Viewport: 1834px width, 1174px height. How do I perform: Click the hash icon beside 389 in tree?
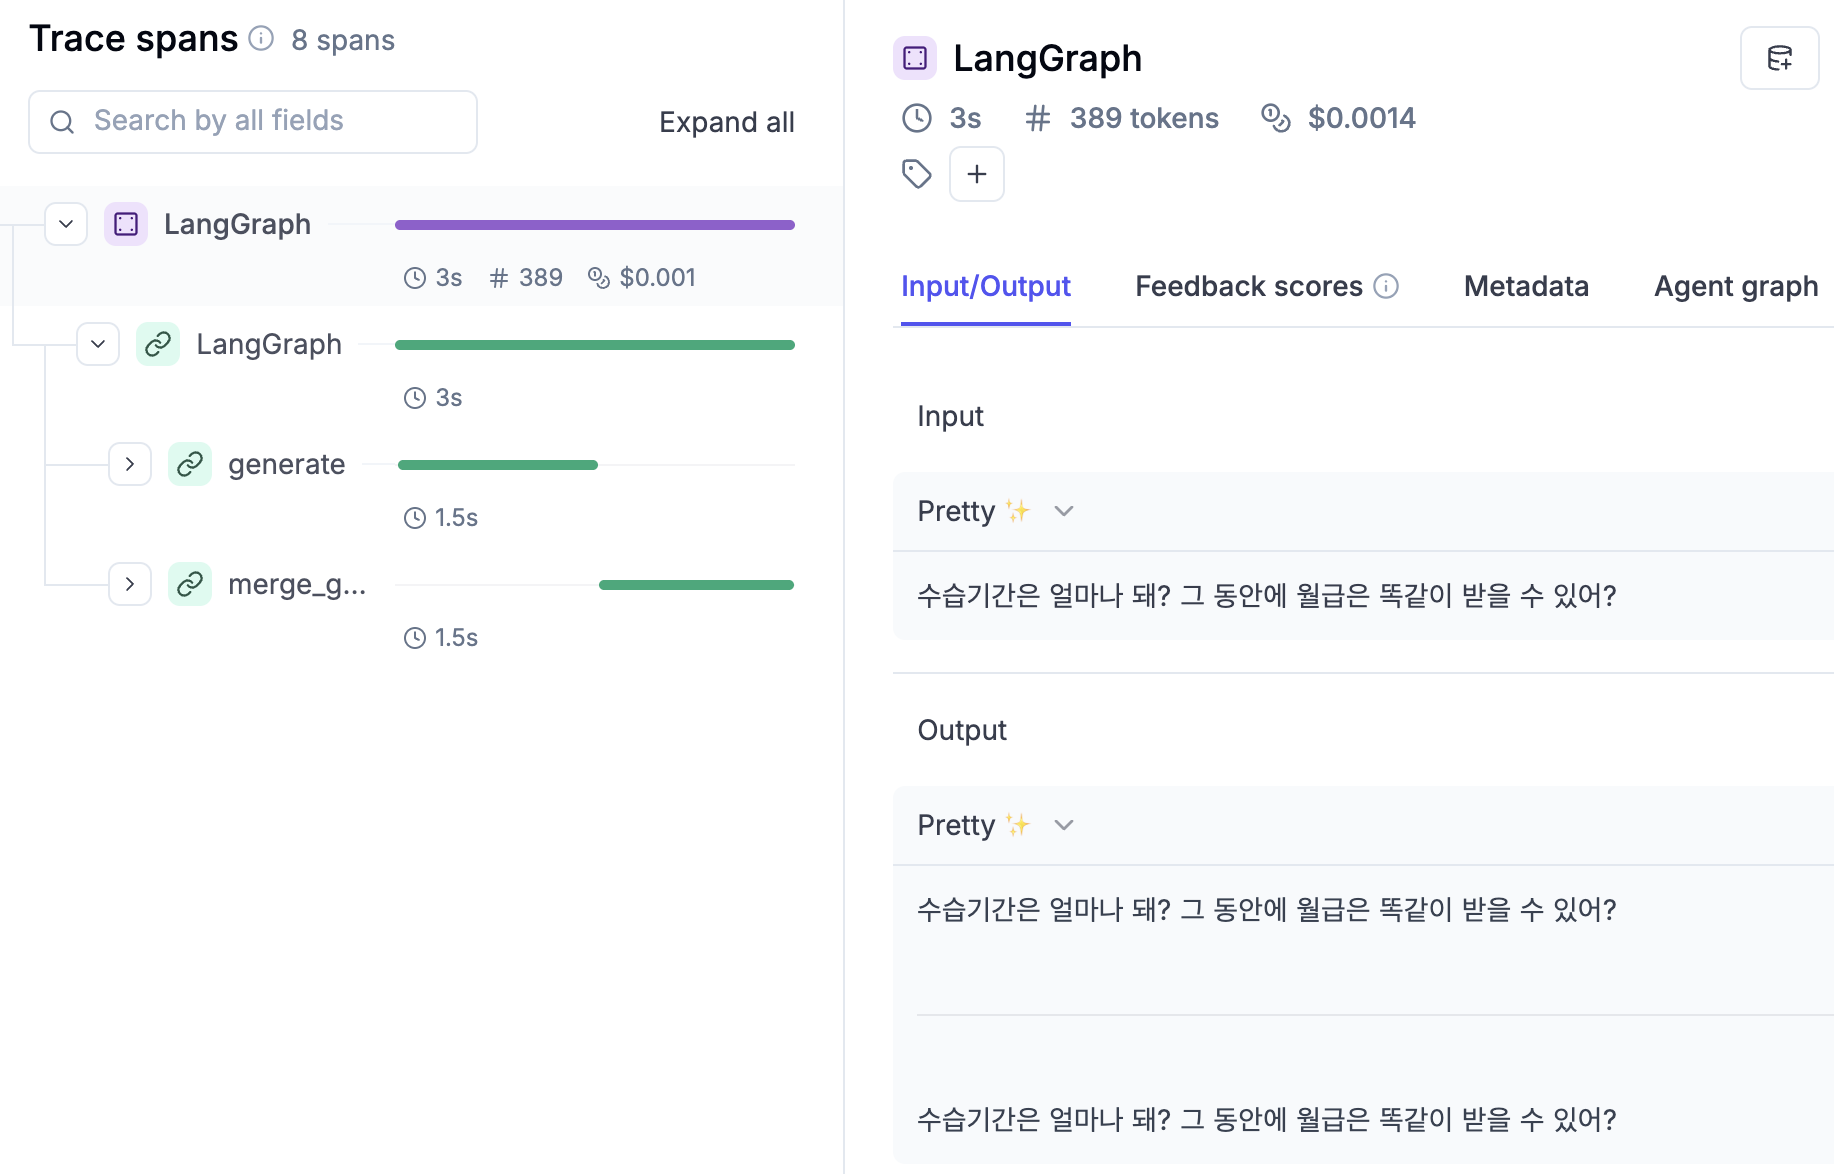pyautogui.click(x=499, y=278)
